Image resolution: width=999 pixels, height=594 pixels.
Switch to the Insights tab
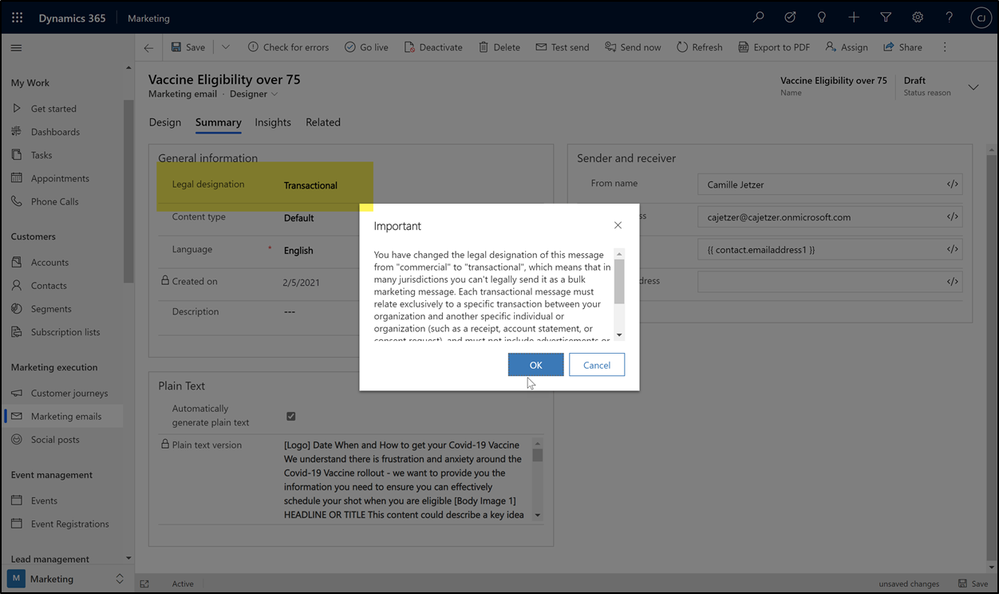pos(273,122)
